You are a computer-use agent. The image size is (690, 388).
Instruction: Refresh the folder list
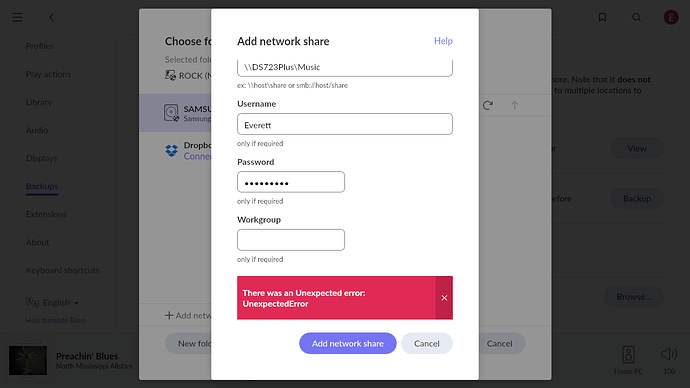pyautogui.click(x=488, y=105)
